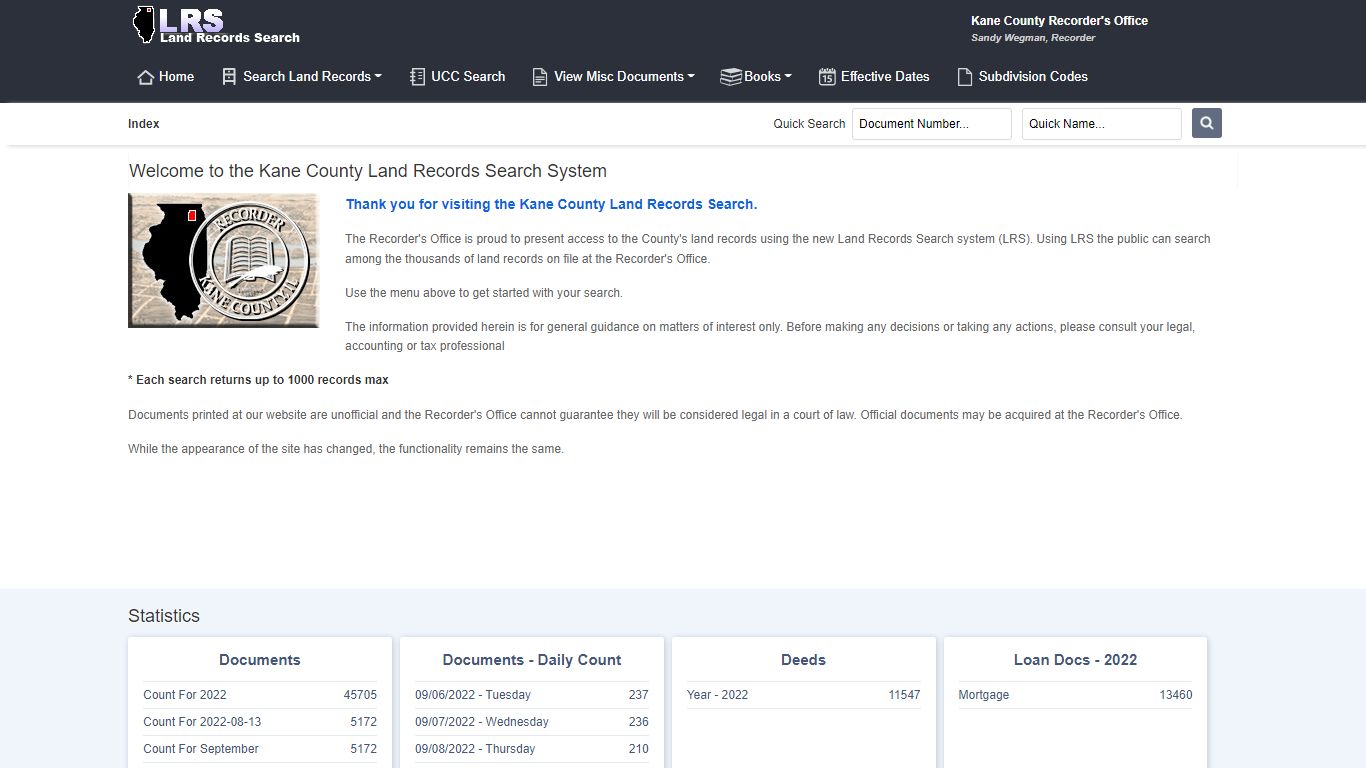
Task: Open the UCC Search page
Action: 458,77
